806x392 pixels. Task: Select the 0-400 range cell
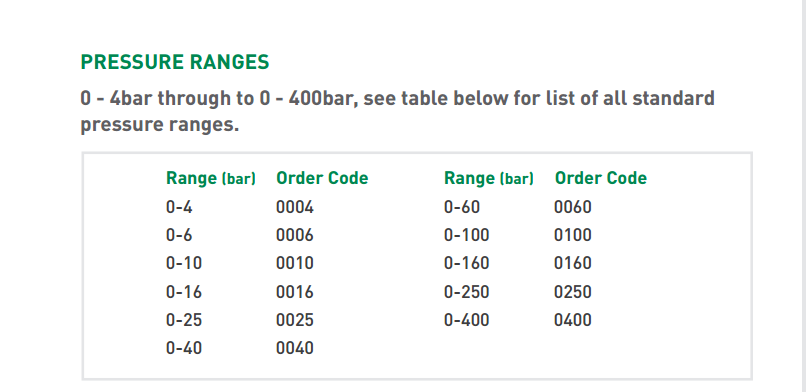coord(467,320)
